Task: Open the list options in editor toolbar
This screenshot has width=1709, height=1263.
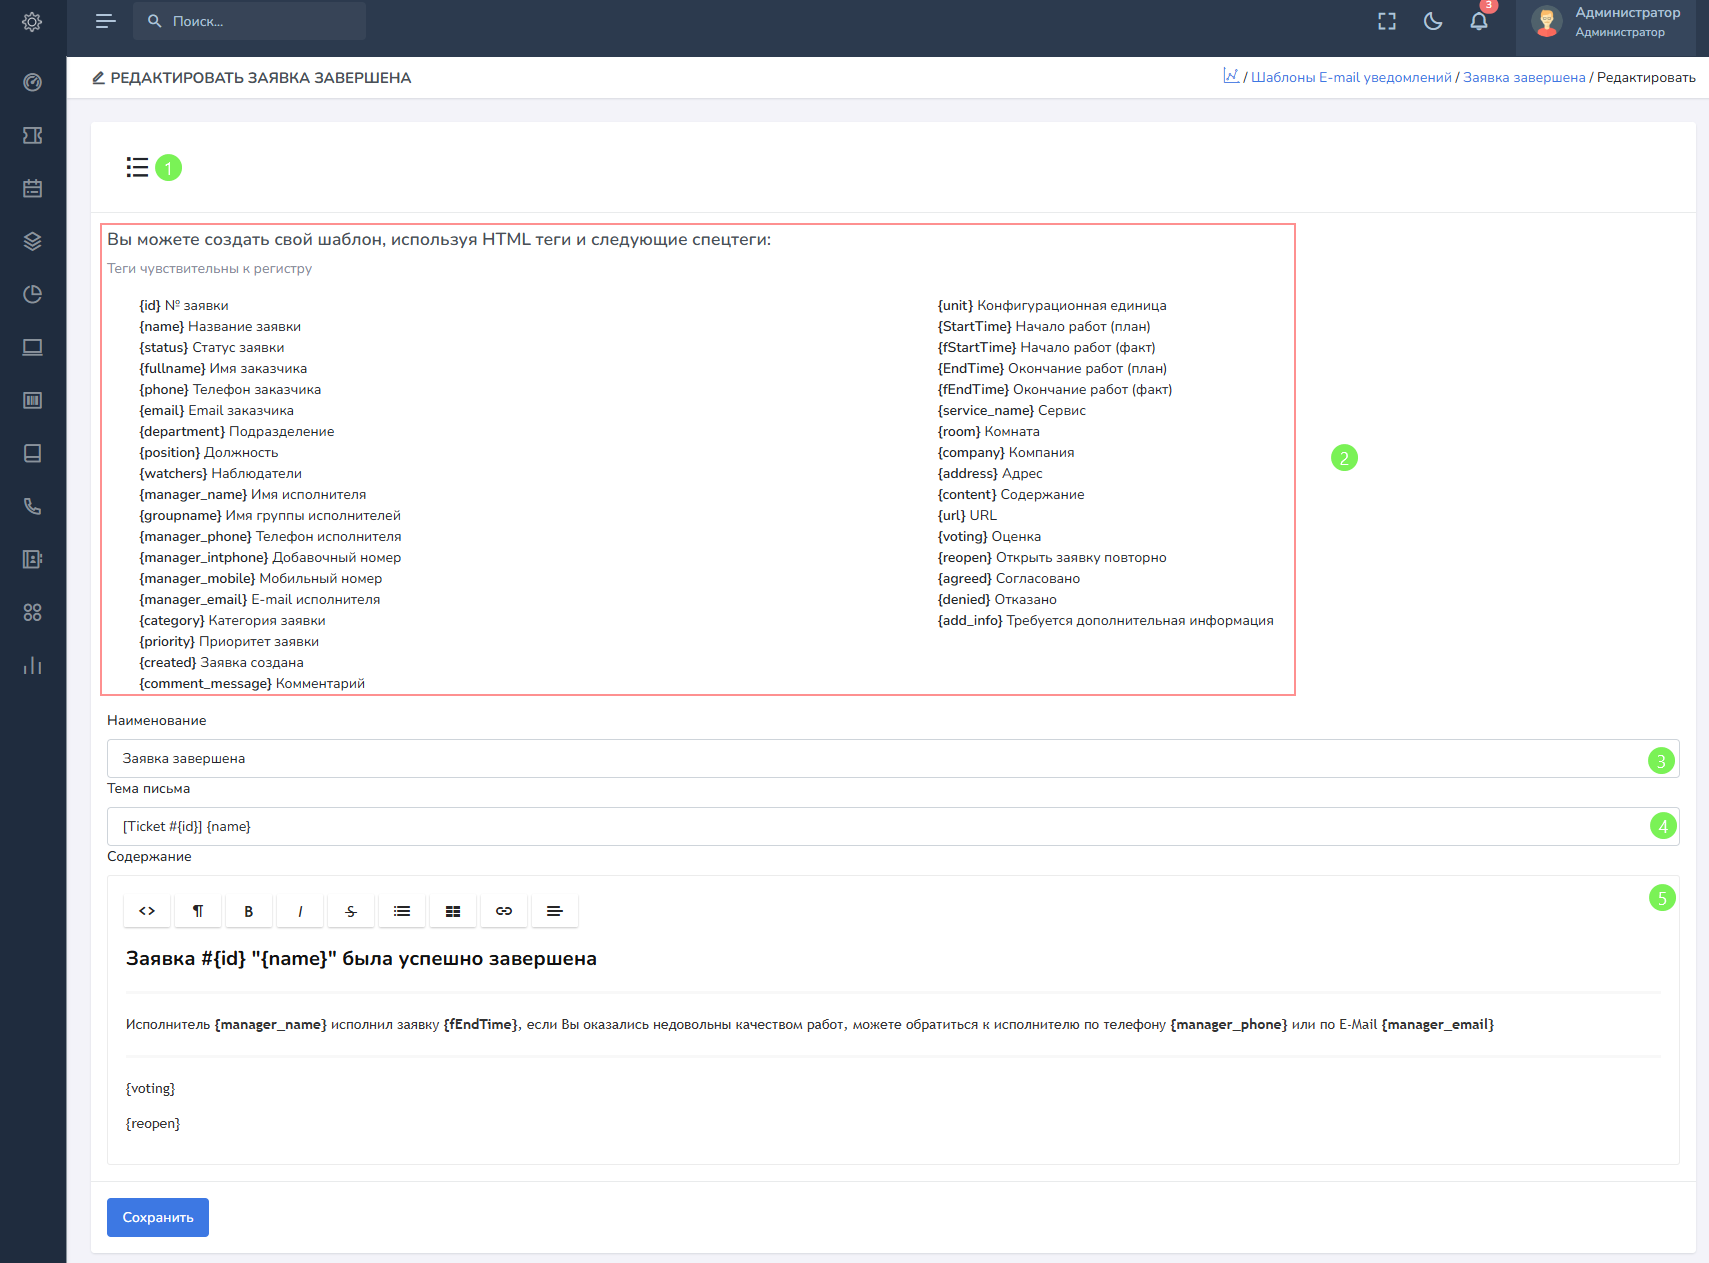Action: 402,911
